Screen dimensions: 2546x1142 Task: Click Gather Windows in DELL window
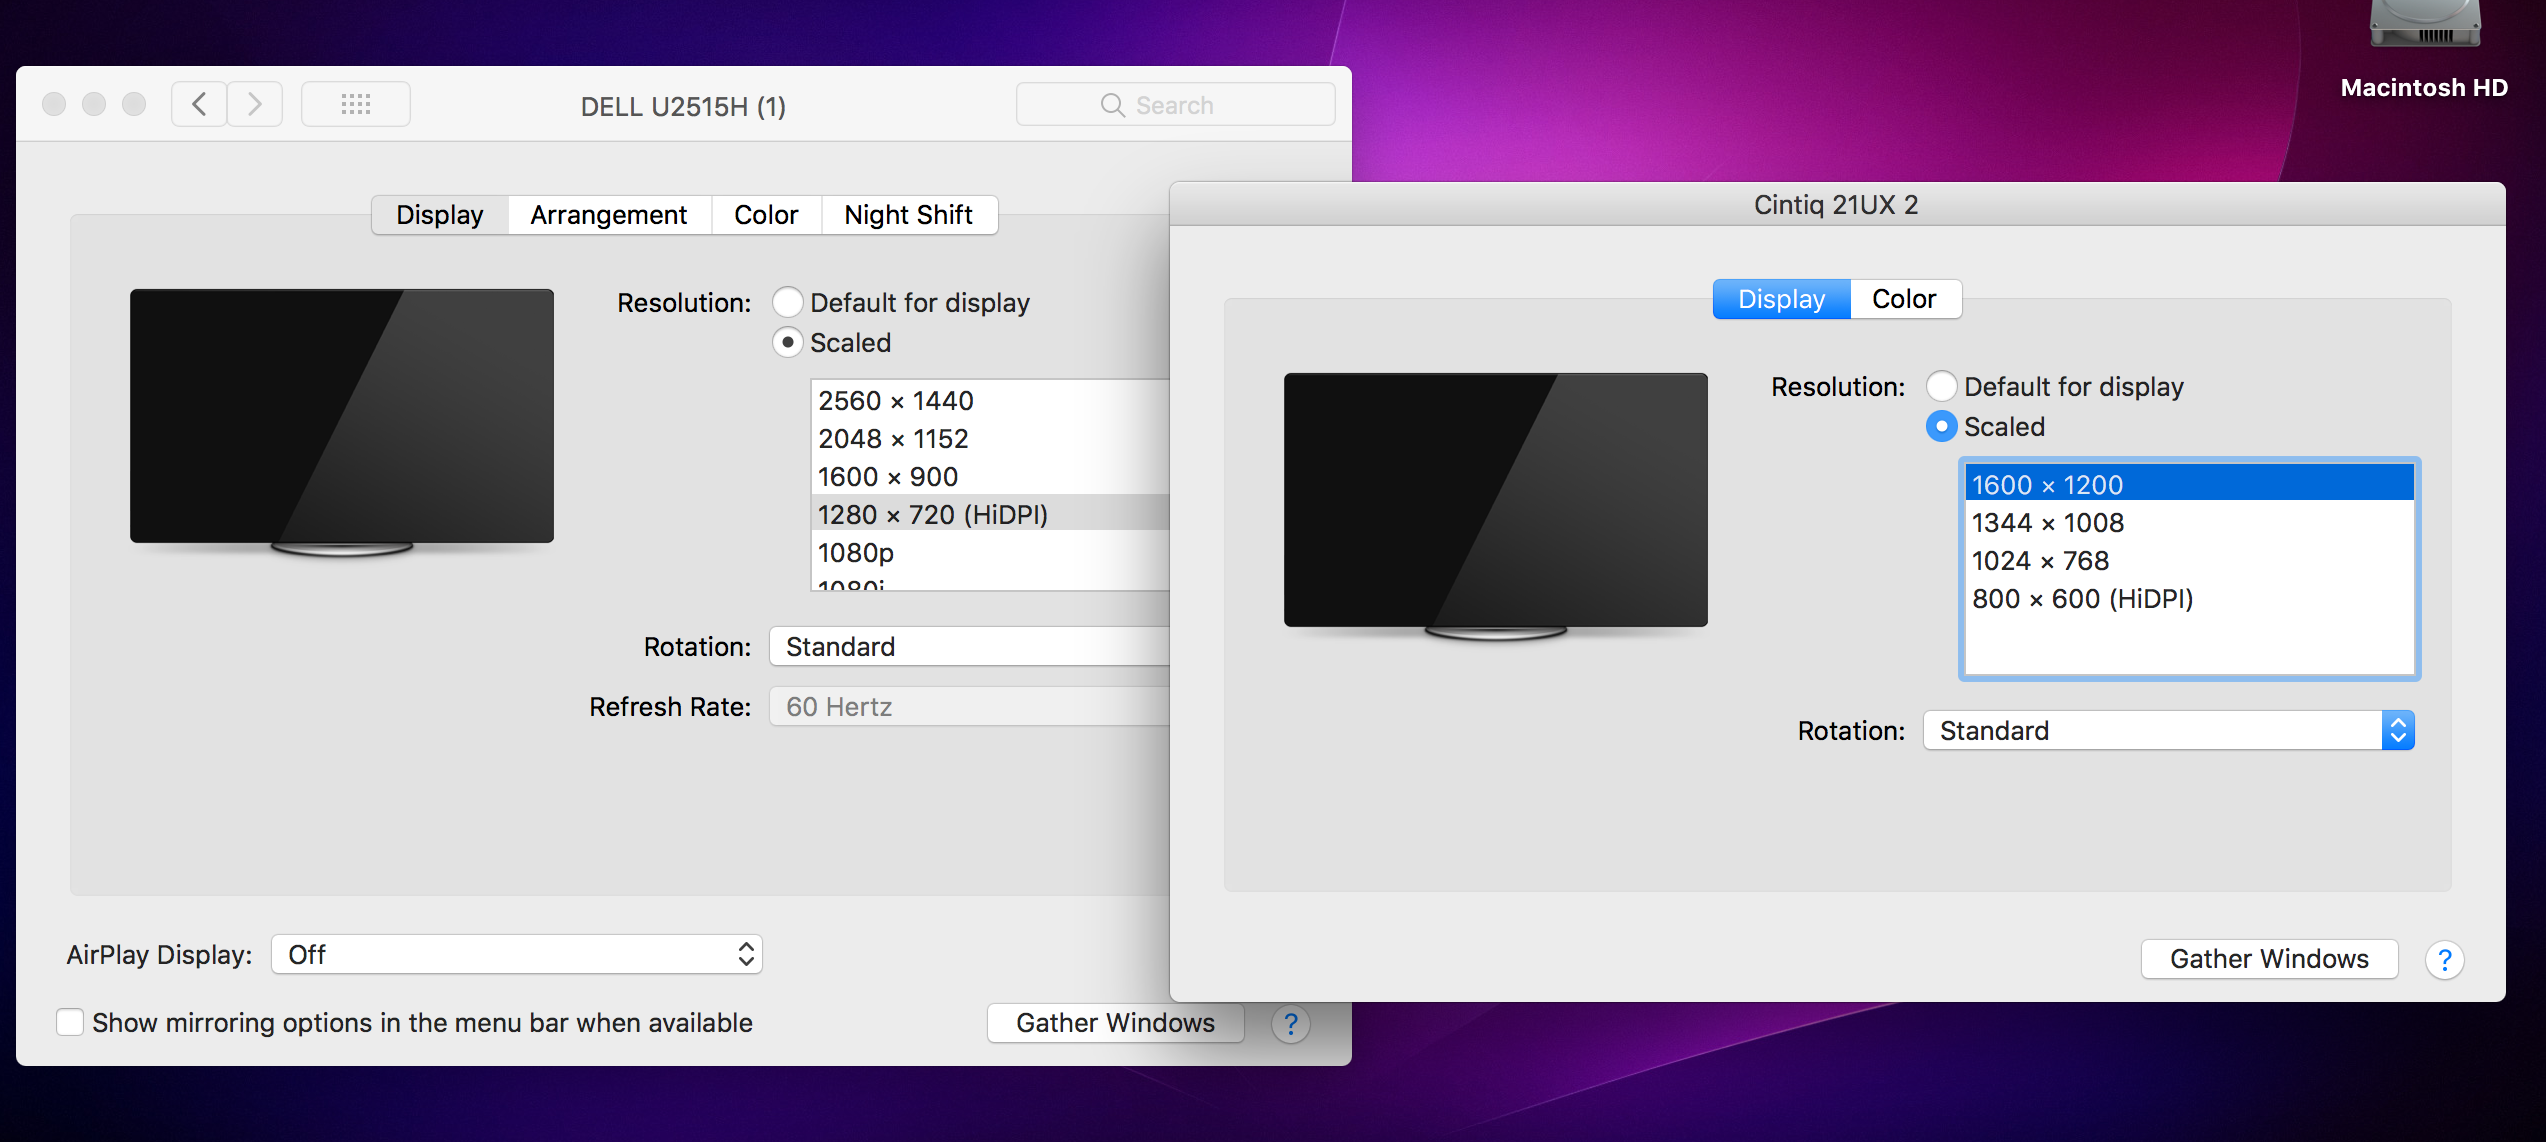pyautogui.click(x=1115, y=1023)
